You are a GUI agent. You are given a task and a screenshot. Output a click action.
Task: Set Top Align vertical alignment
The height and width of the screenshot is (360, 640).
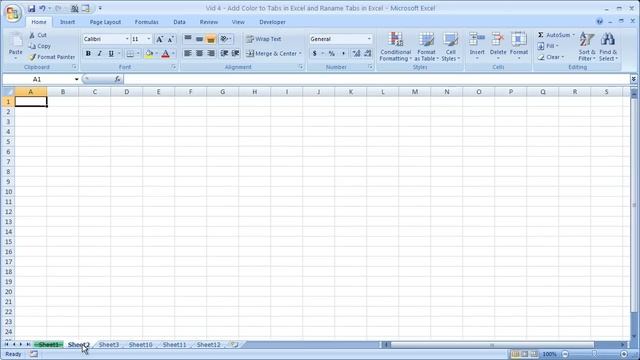(x=188, y=39)
